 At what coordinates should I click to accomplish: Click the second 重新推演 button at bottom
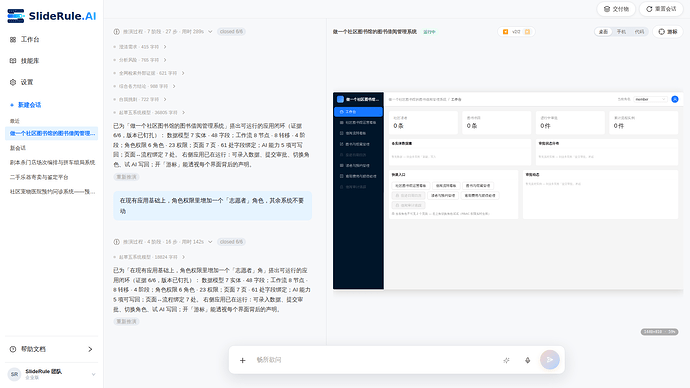[126, 322]
